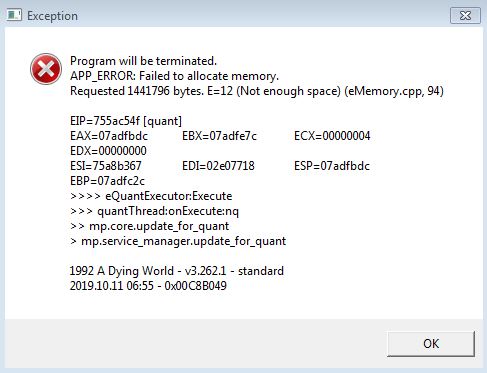Viewport: 487px width, 373px height.
Task: Click the OK button to dismiss
Action: 431,343
